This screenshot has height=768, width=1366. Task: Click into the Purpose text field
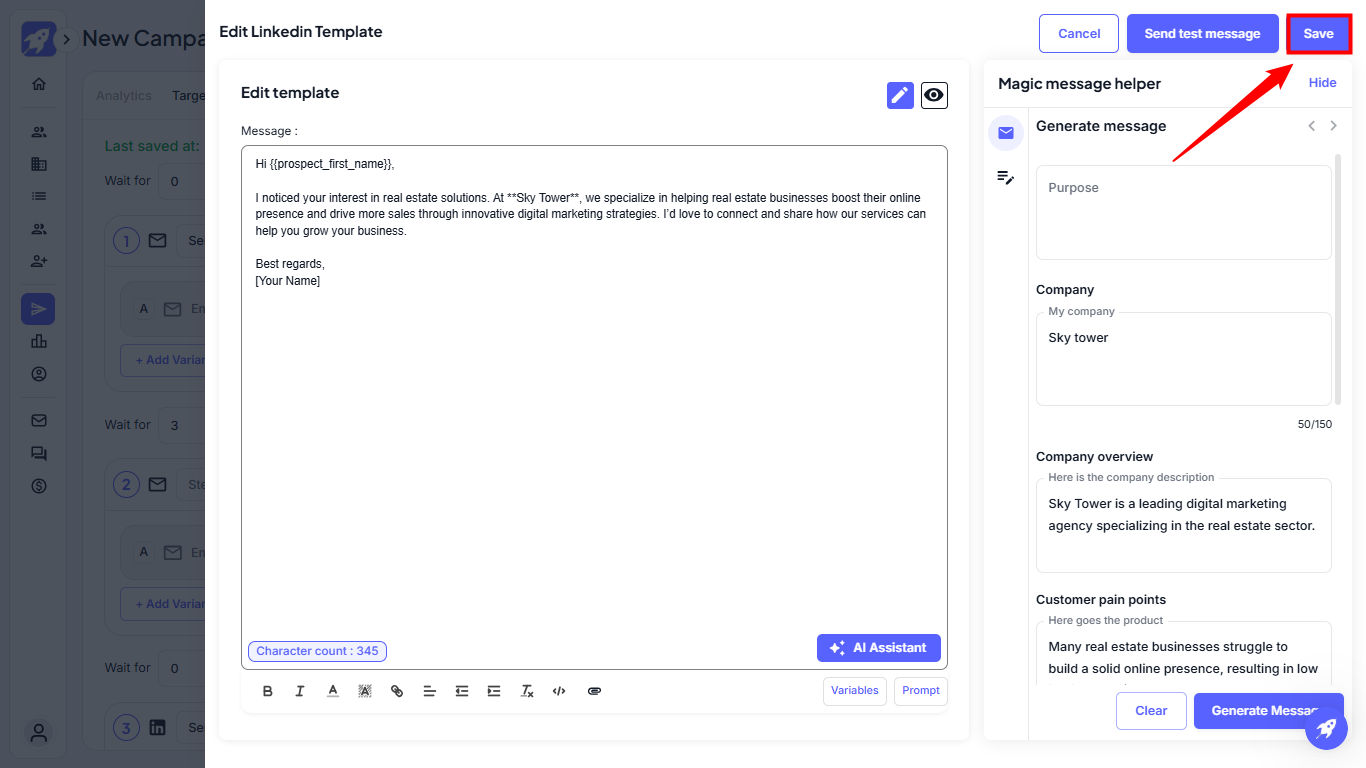(1183, 212)
